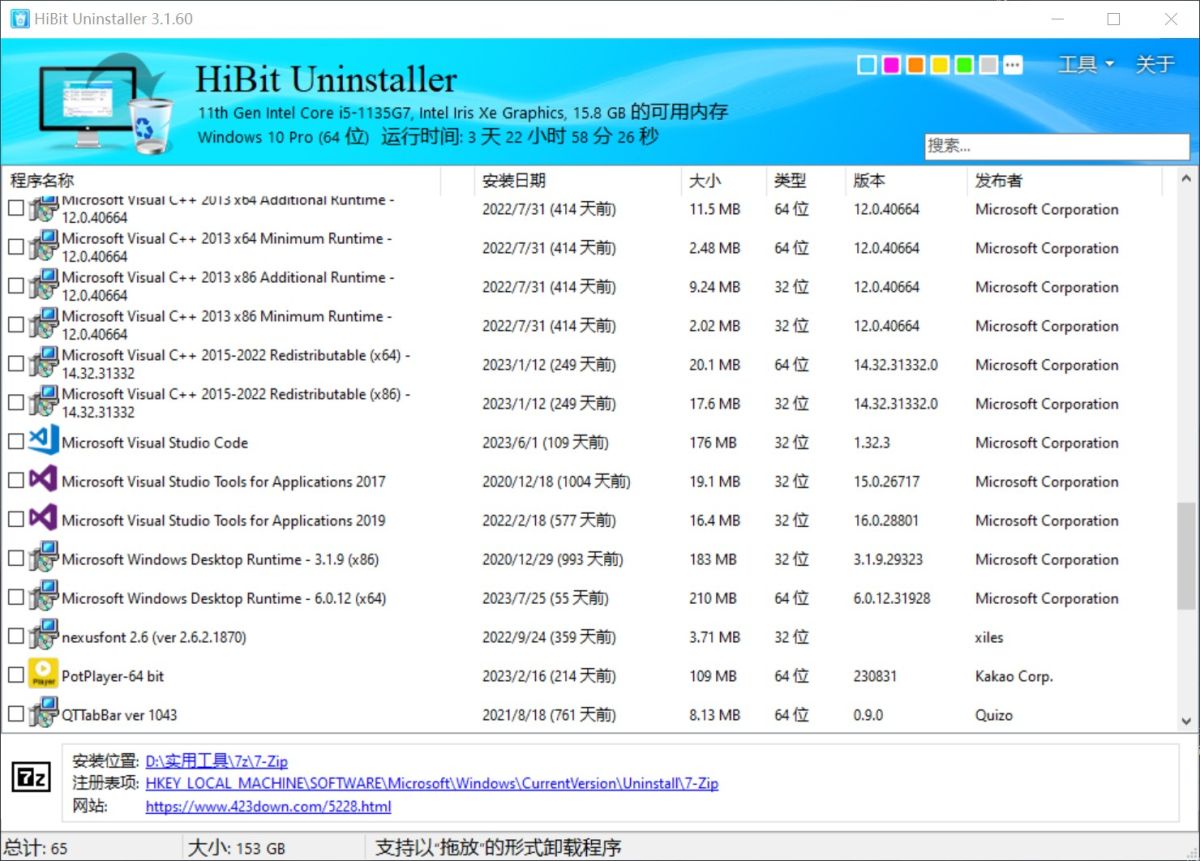
Task: Click the 总计: 65 status bar entry
Action: [x=36, y=848]
